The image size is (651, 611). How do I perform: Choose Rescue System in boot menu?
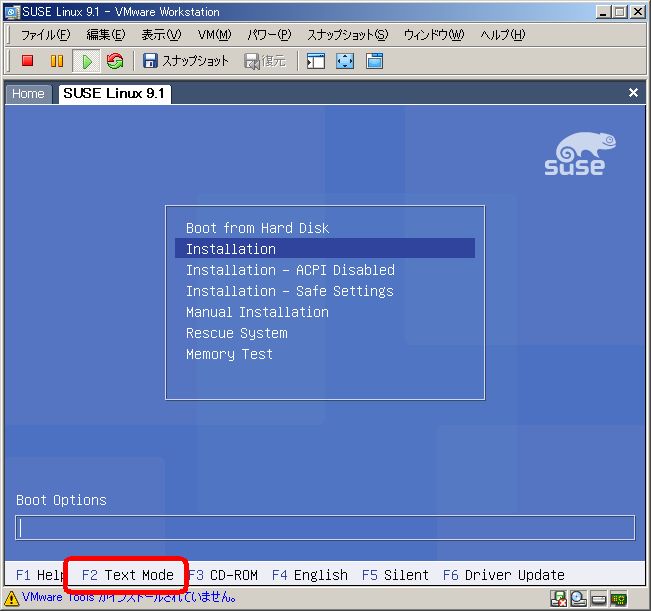click(236, 333)
